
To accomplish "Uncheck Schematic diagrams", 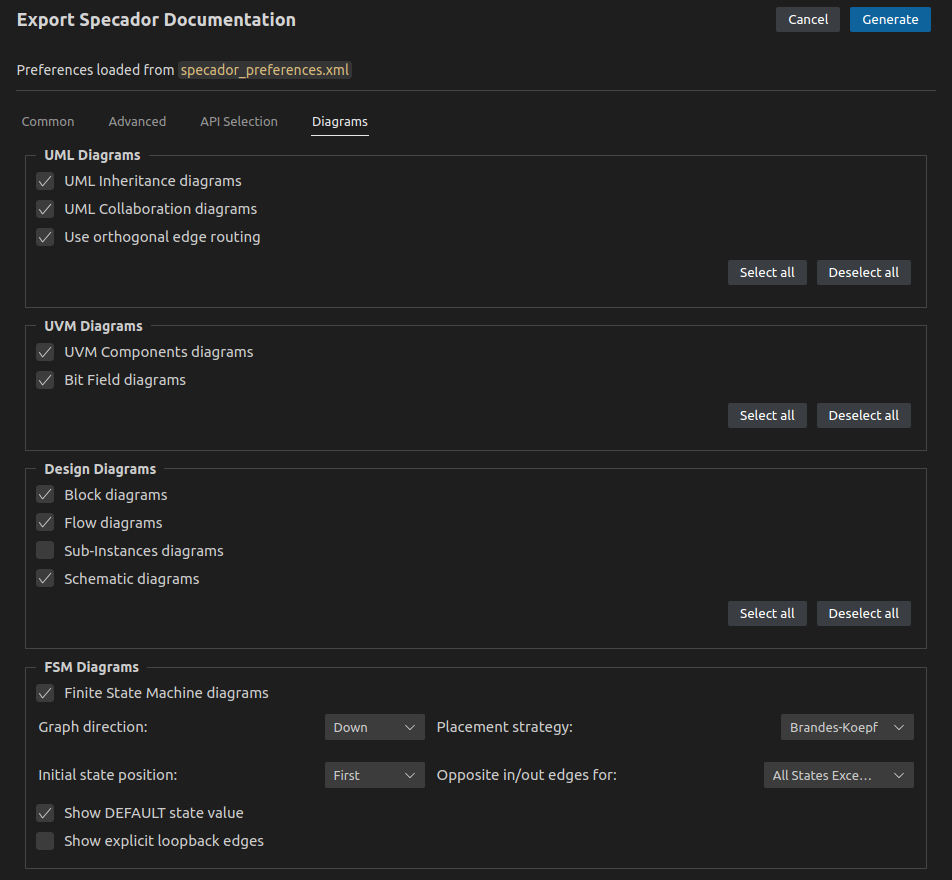I will 45,578.
